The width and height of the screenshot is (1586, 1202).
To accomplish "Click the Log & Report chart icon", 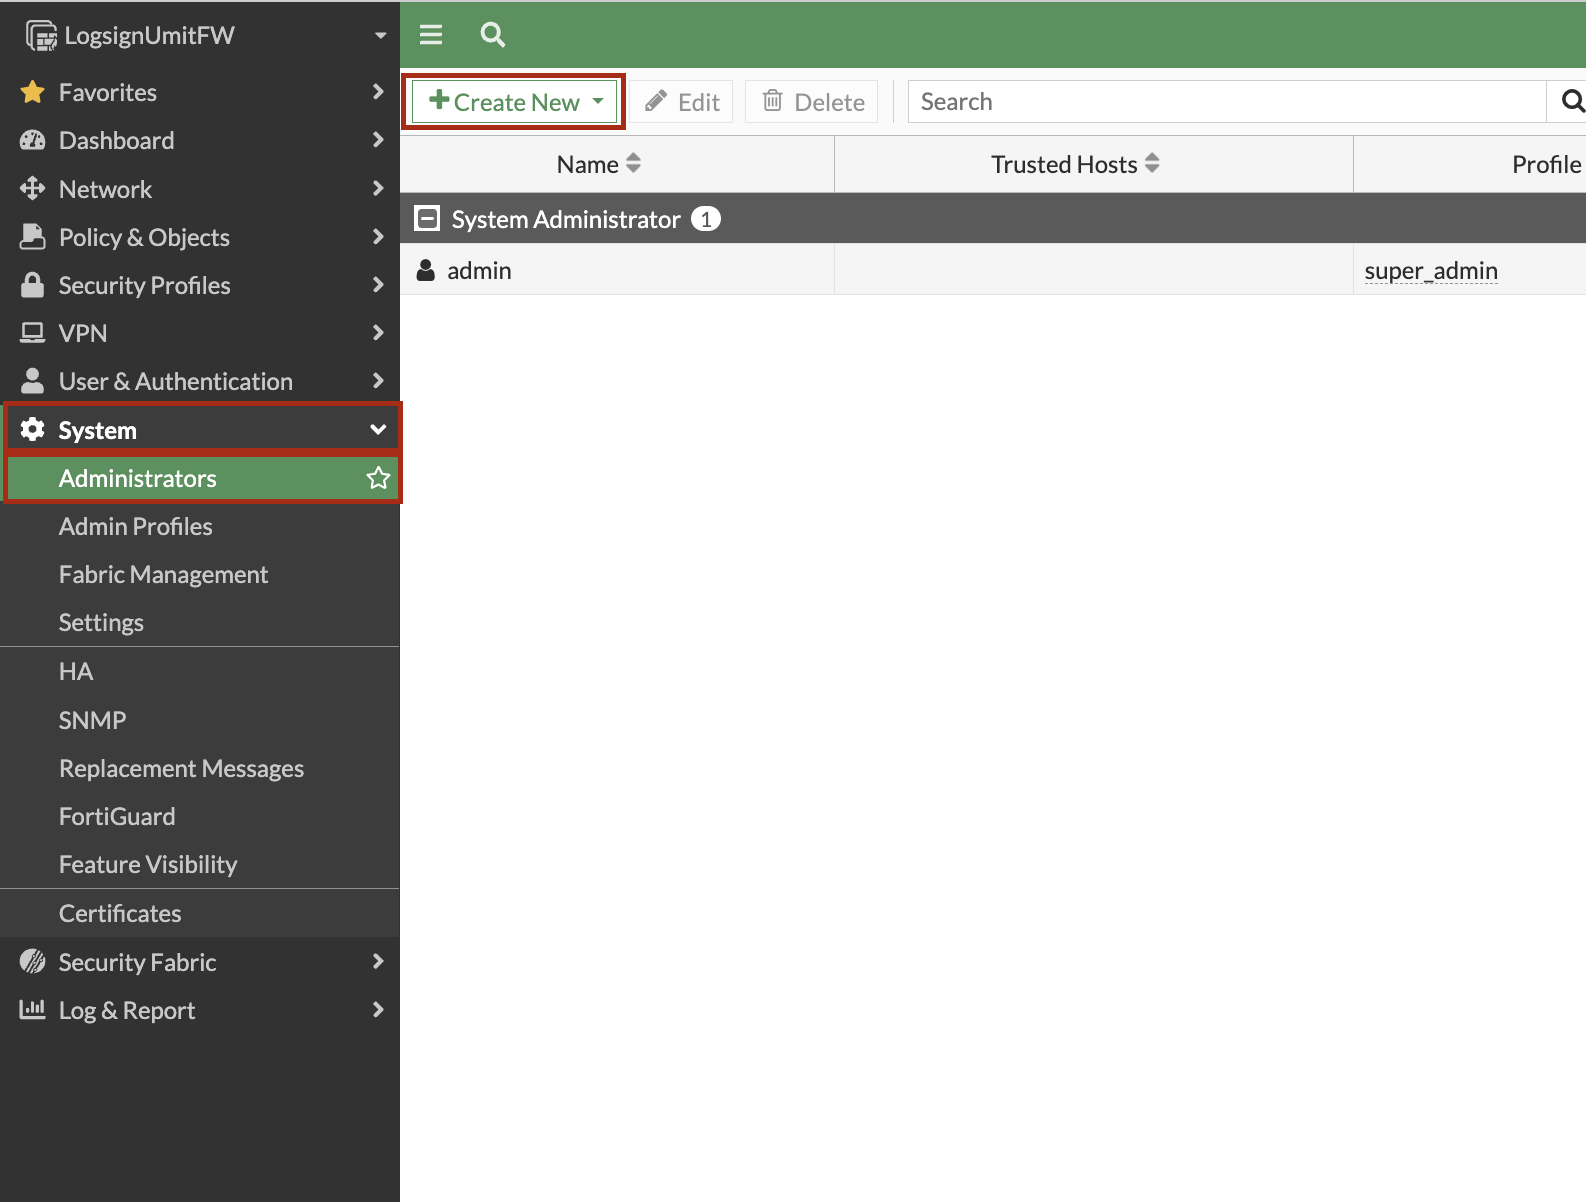I will click(33, 1009).
